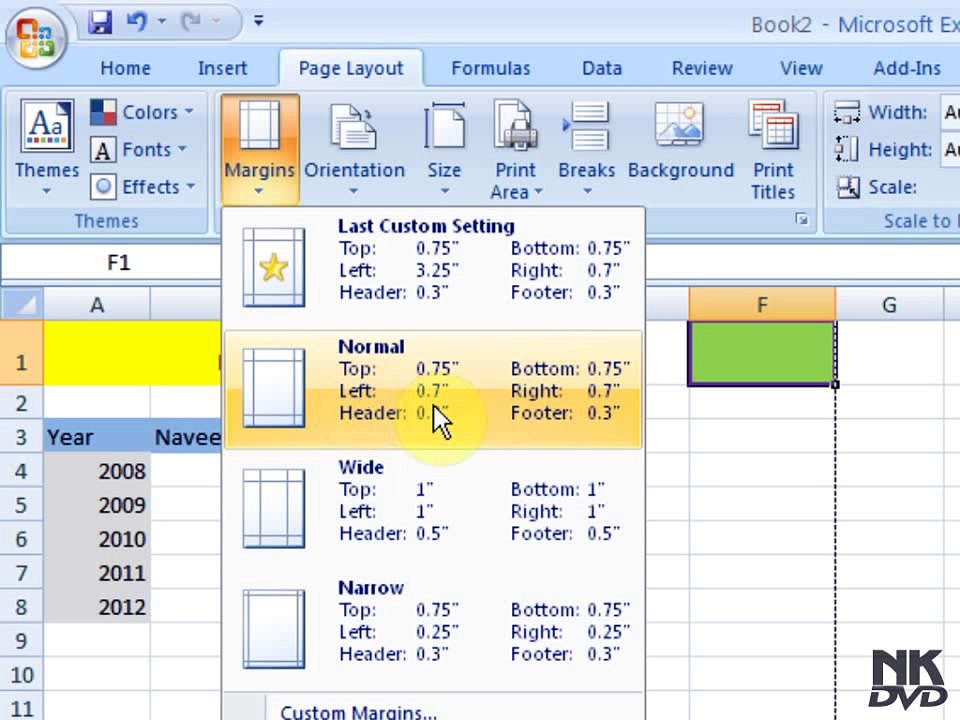Open the Orientation menu
The width and height of the screenshot is (960, 720).
pos(354,148)
